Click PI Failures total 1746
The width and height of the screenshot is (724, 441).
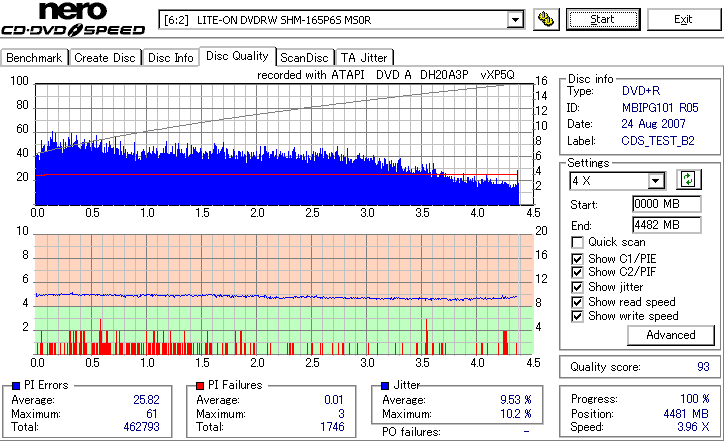(x=332, y=427)
